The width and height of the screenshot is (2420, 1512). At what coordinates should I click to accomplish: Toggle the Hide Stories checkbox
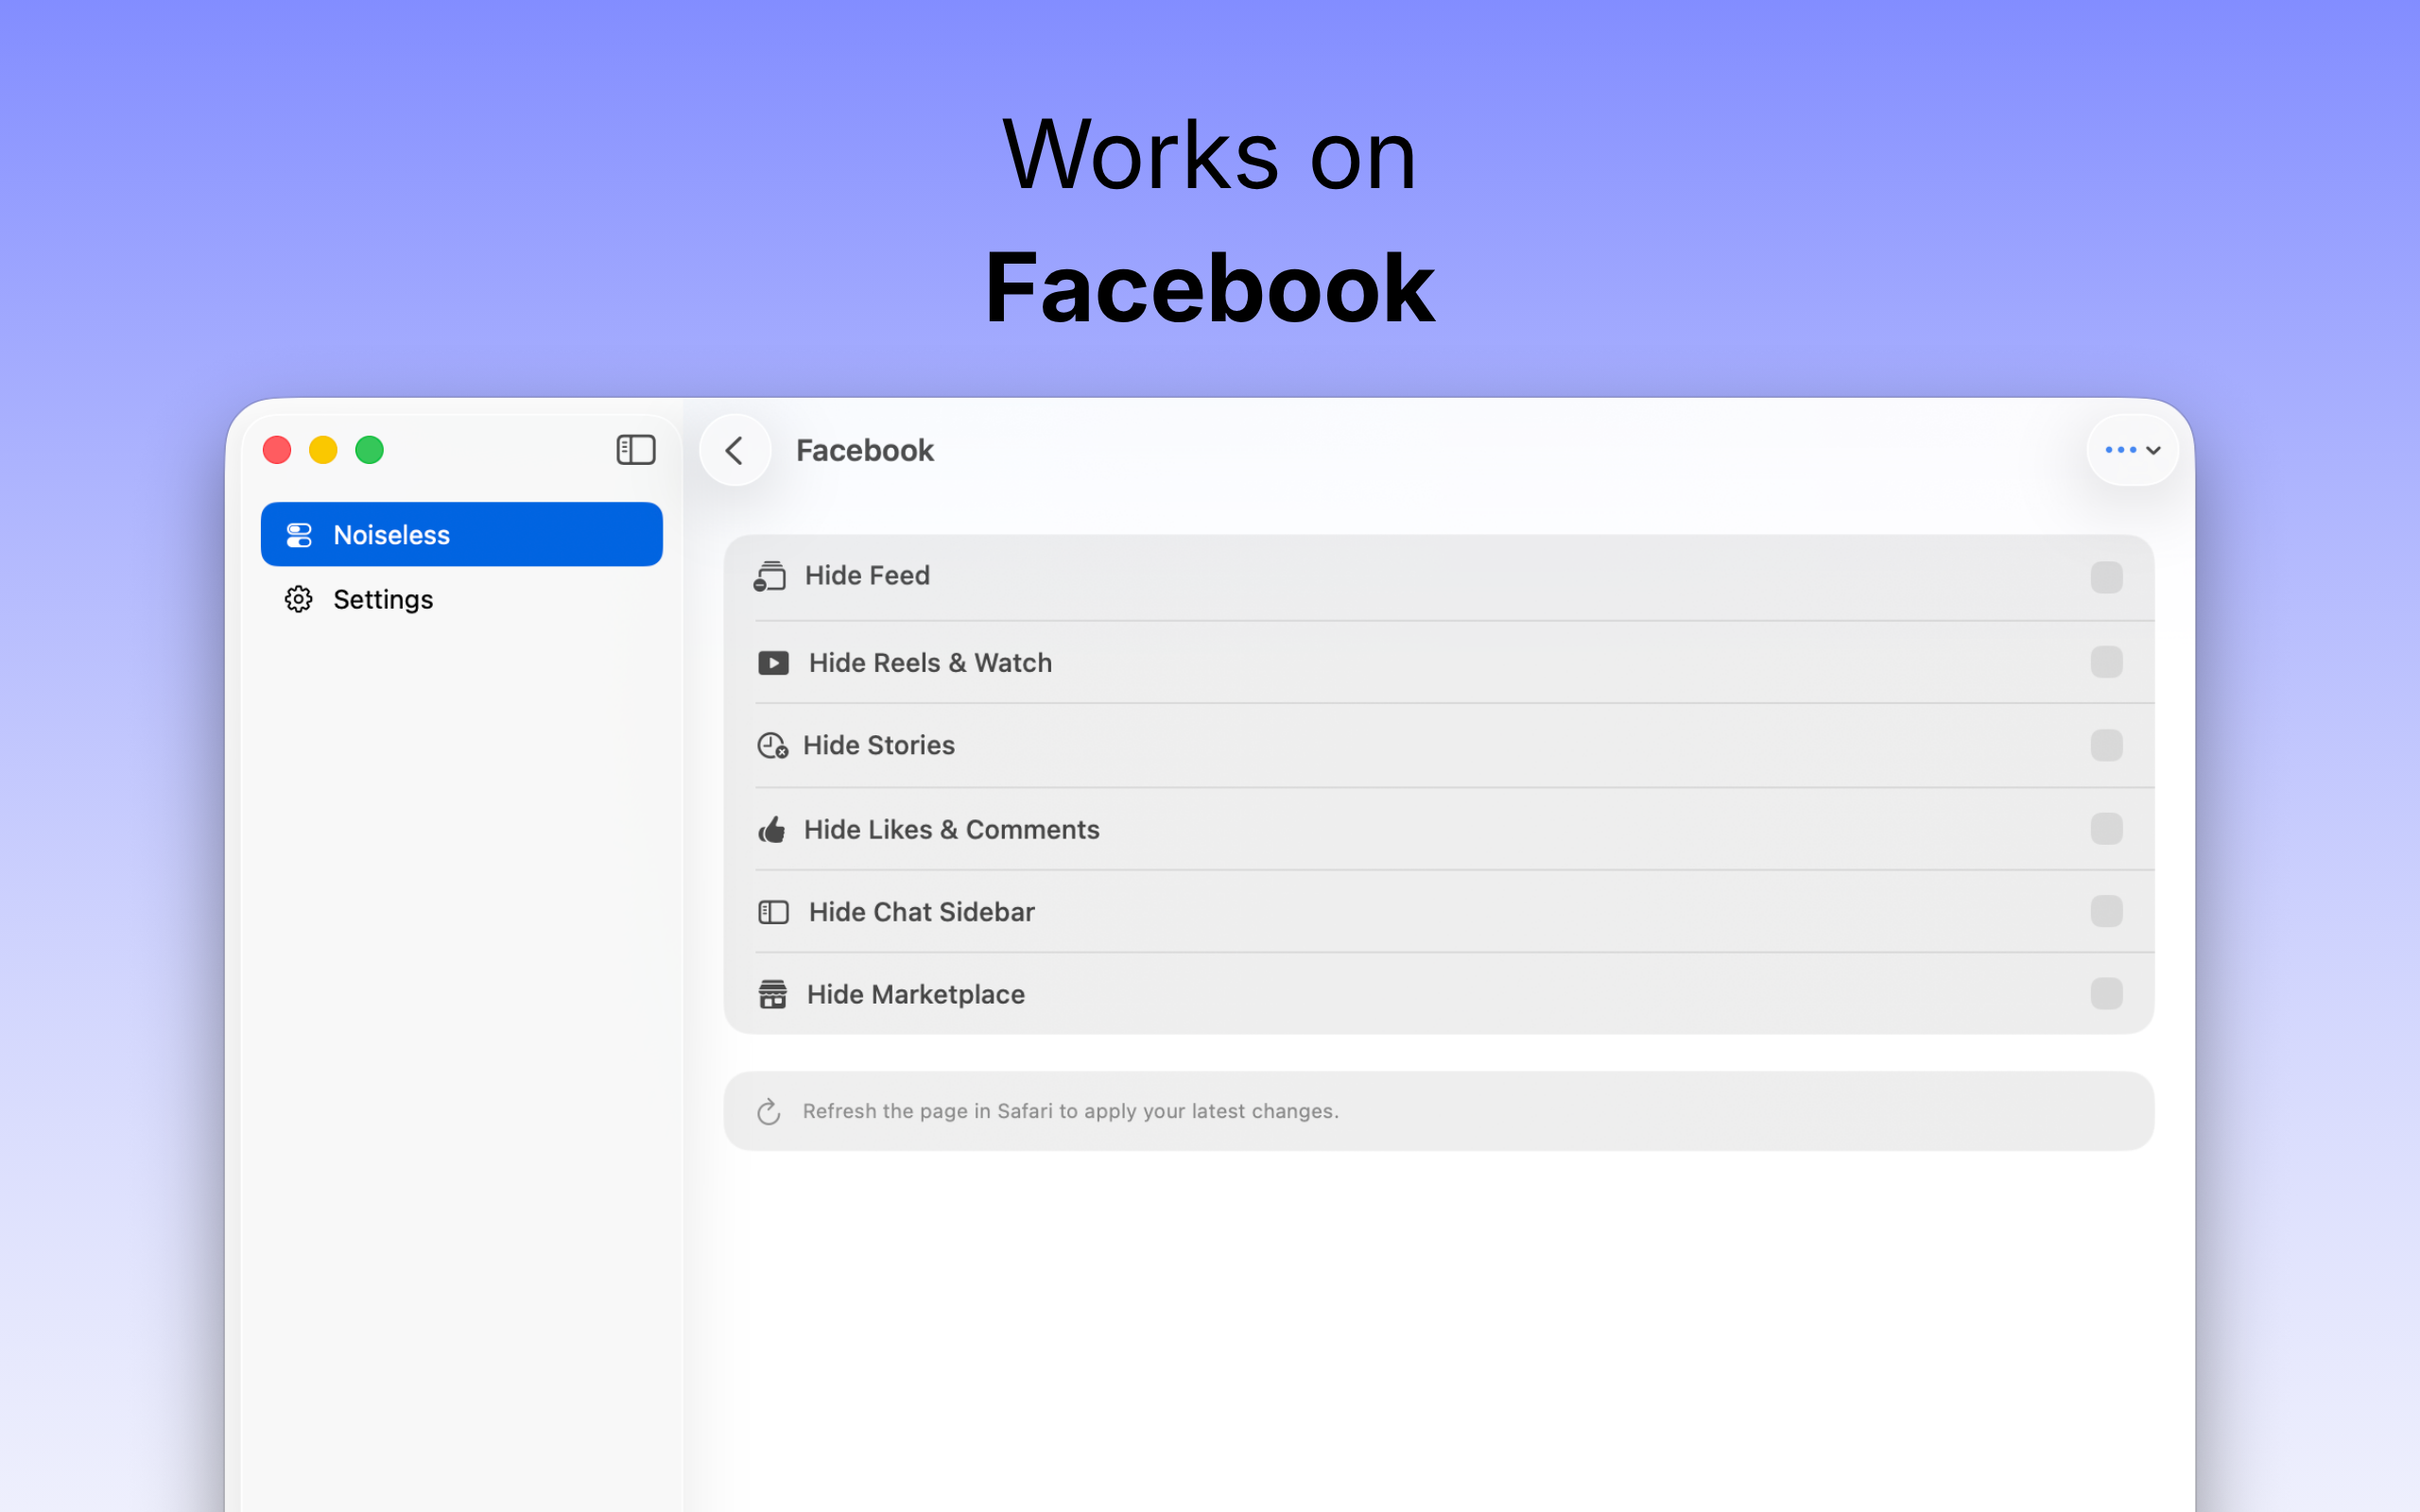coord(2106,745)
